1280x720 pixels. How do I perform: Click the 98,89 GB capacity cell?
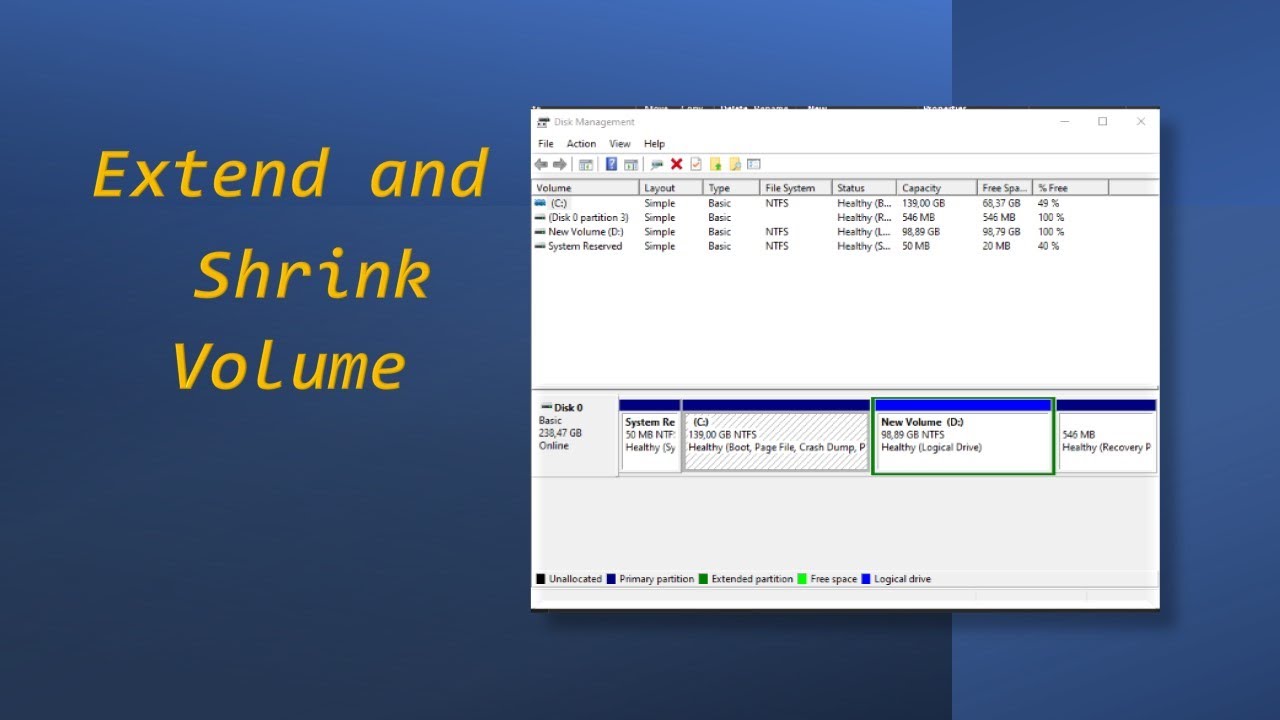921,232
